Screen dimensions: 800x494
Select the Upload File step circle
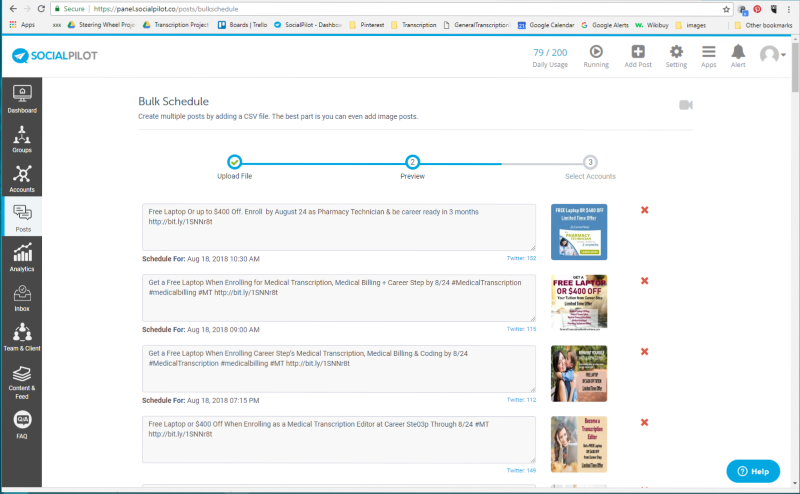pos(234,161)
